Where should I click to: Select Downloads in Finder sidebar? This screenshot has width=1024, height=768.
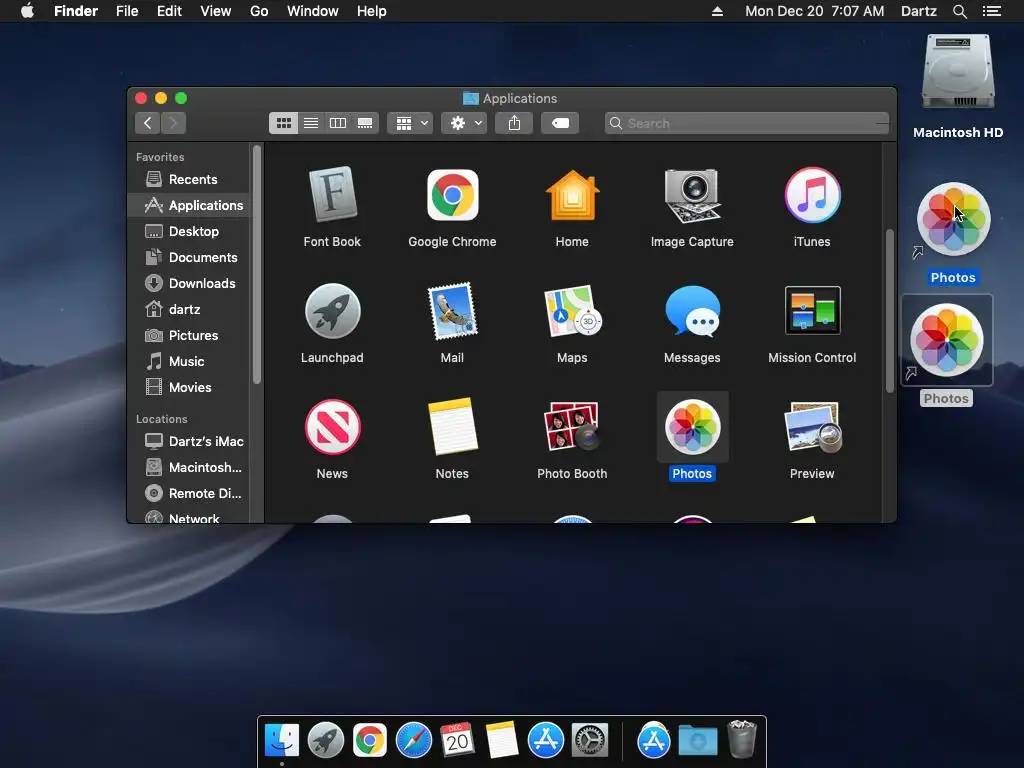(189, 283)
